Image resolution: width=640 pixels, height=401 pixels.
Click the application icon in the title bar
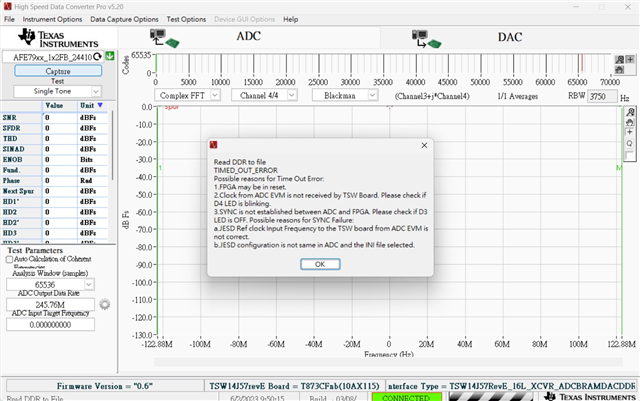click(x=7, y=7)
